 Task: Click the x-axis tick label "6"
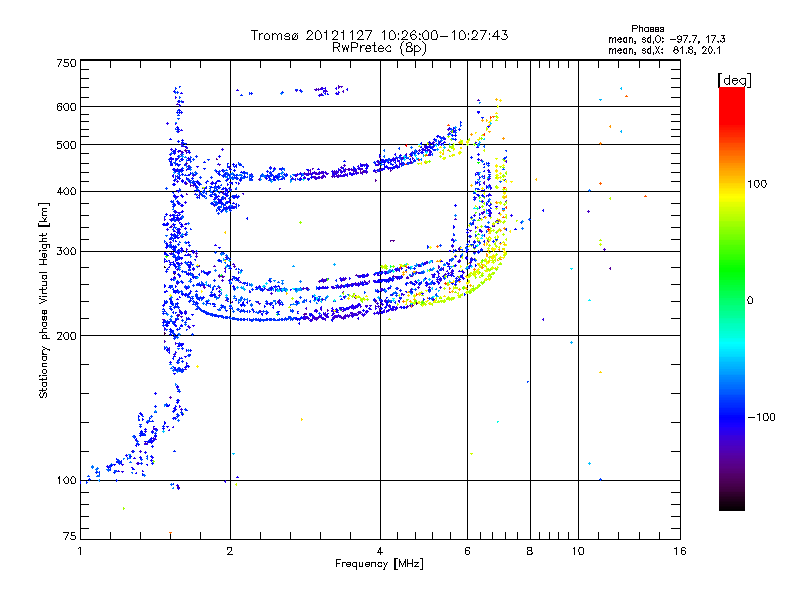(x=467, y=551)
